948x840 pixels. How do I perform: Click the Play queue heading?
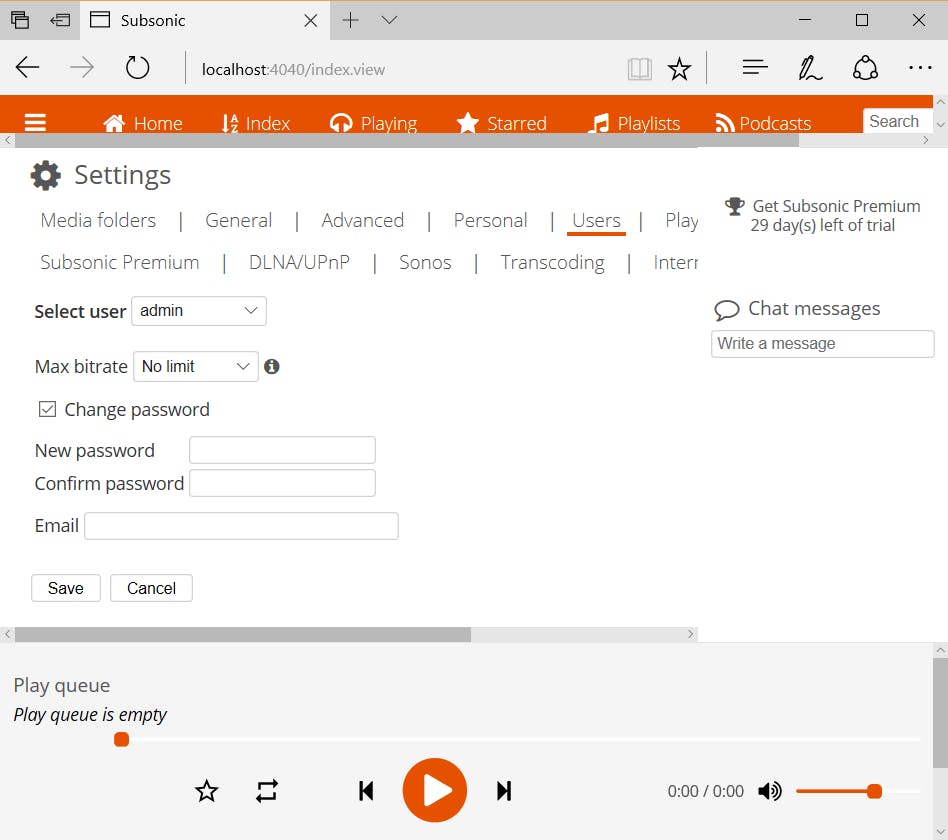pos(62,686)
